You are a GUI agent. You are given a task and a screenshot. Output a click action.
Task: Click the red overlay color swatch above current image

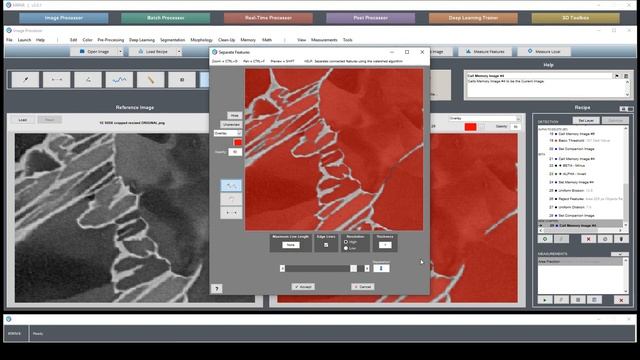(x=470, y=127)
